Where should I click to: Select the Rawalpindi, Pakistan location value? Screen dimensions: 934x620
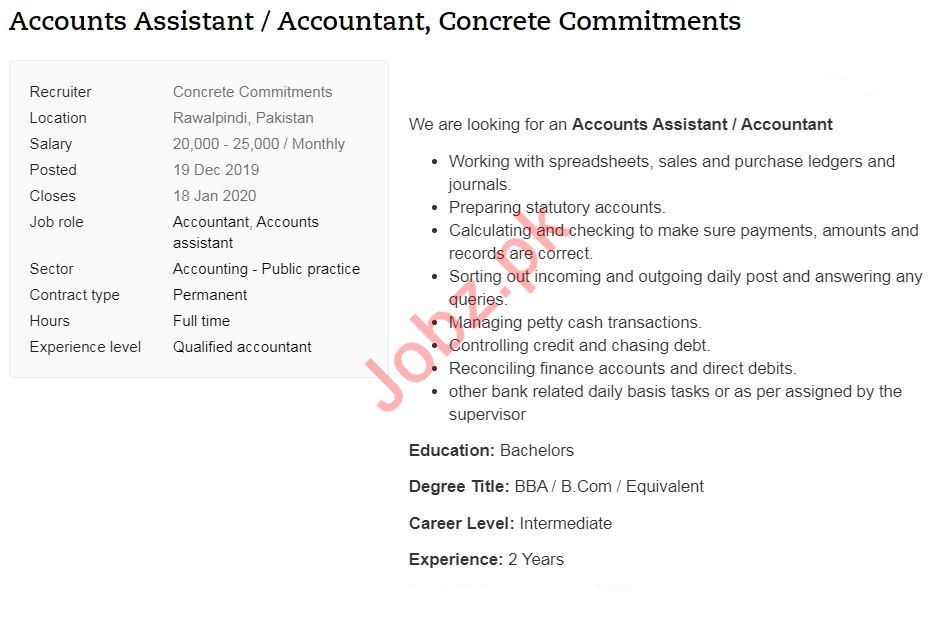point(243,118)
